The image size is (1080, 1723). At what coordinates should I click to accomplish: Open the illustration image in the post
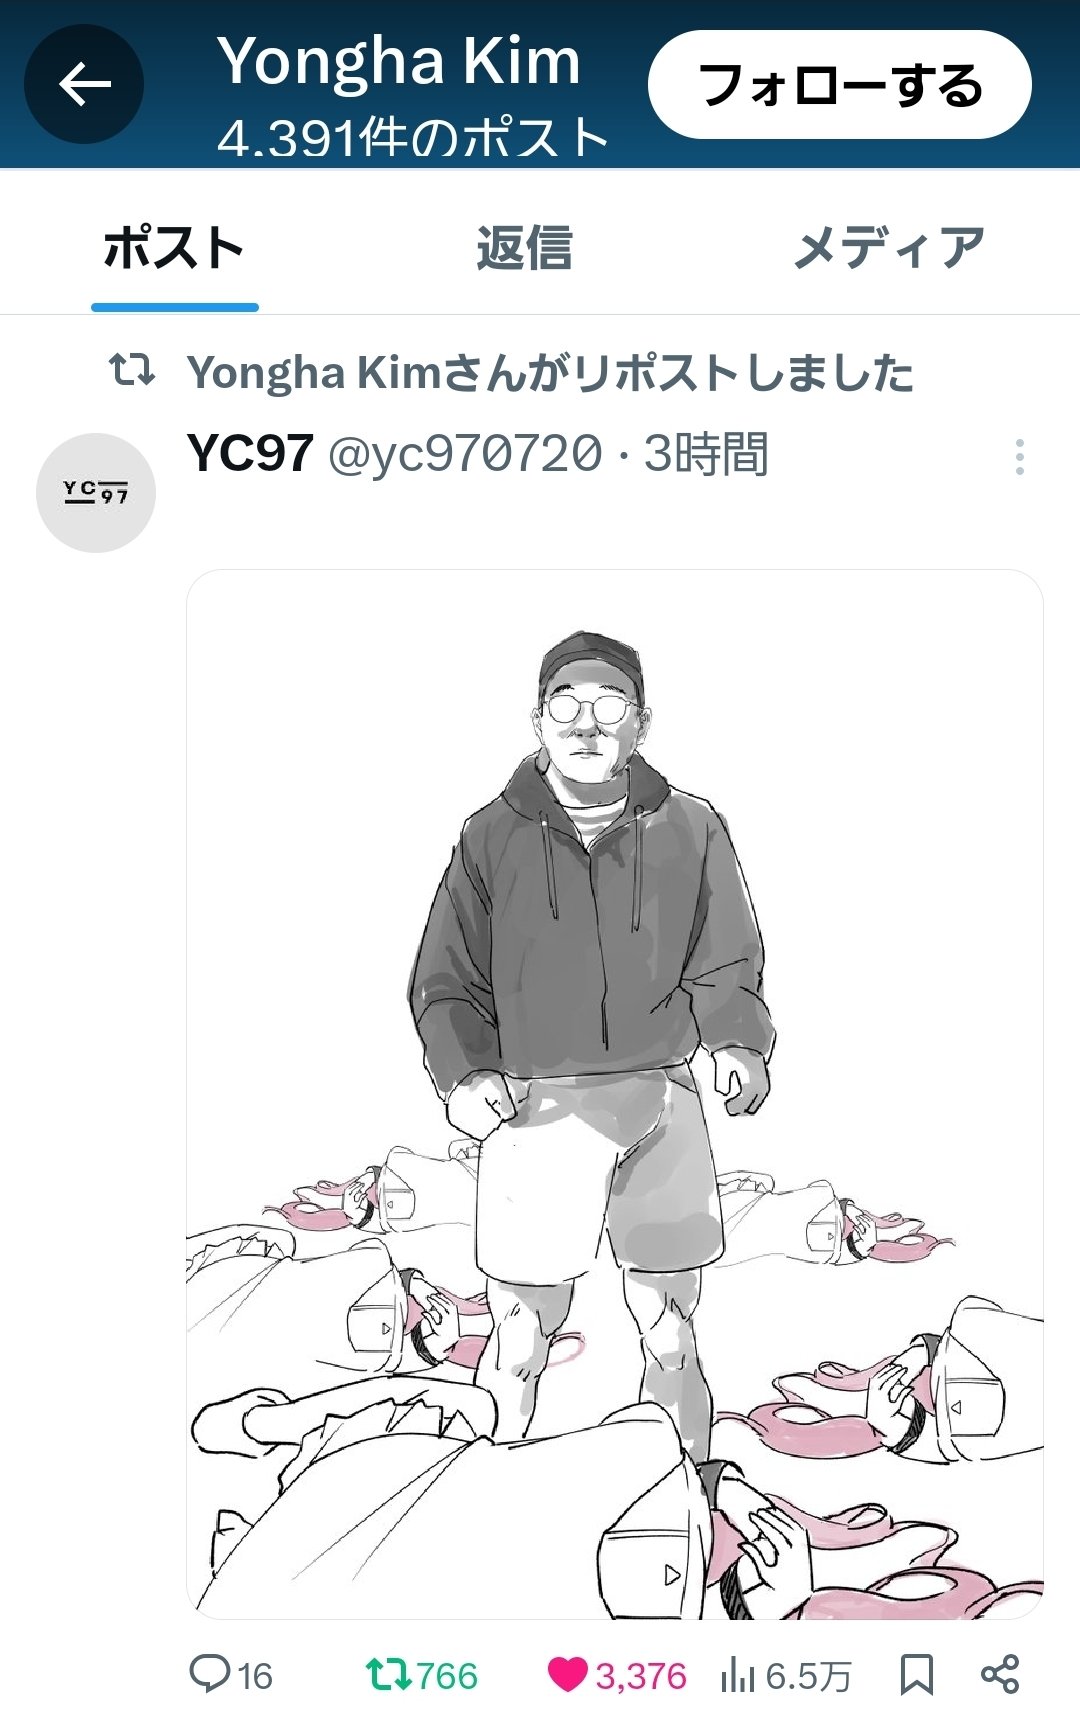(615, 1094)
